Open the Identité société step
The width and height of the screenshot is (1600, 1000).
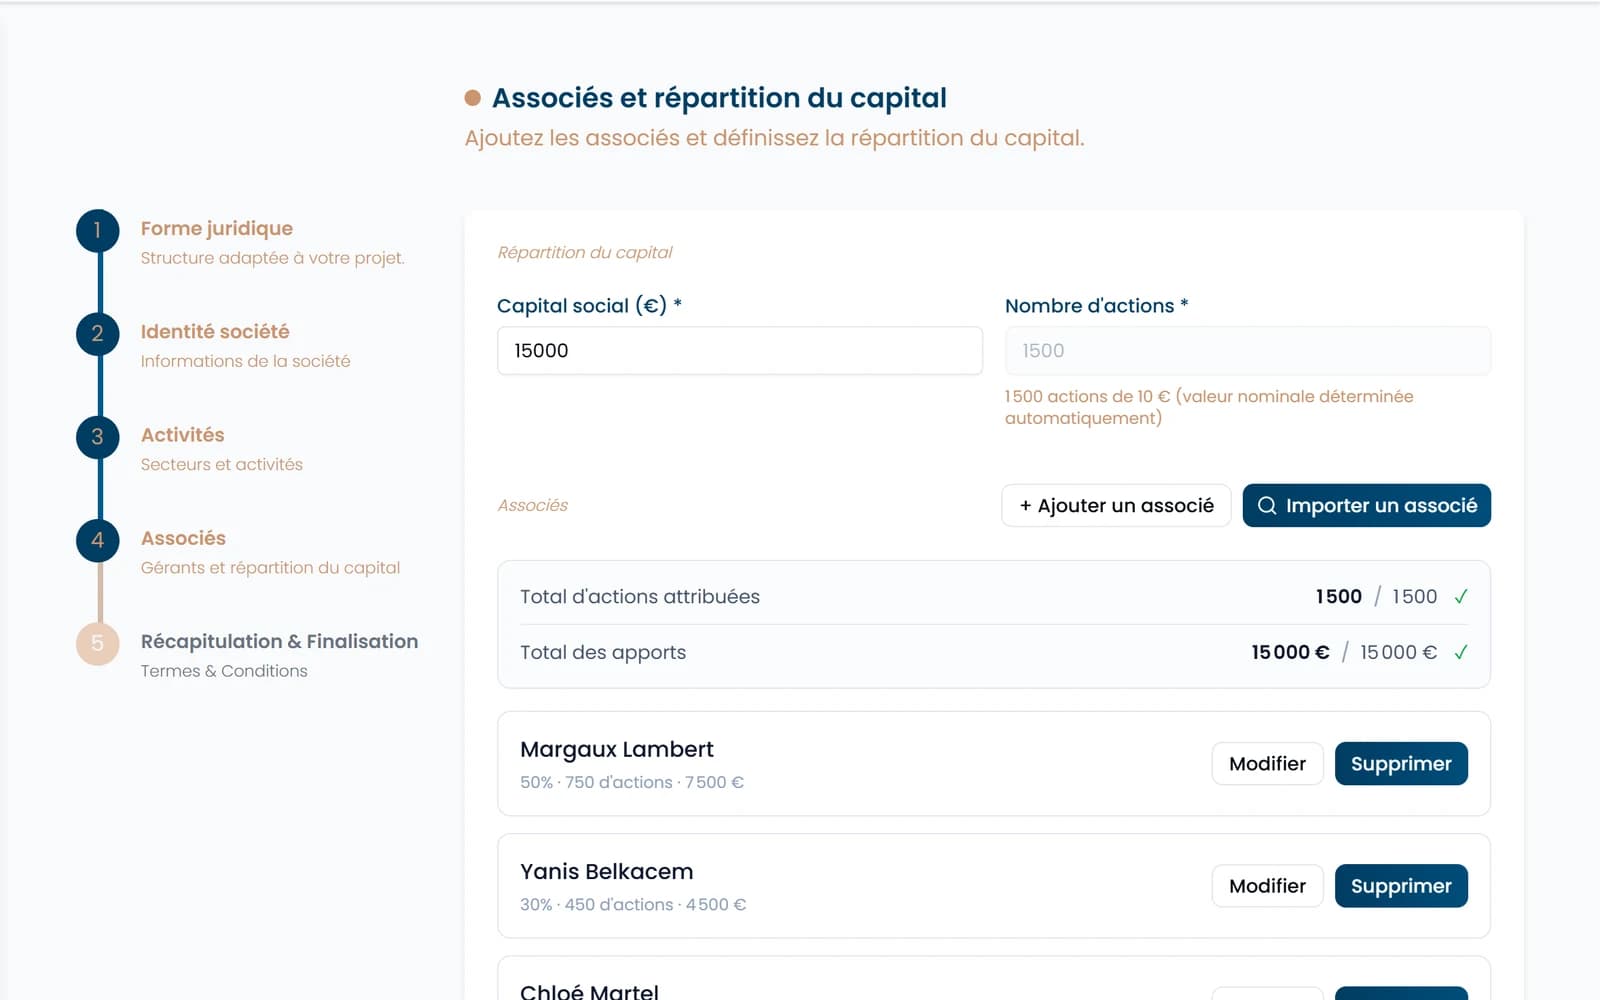[x=215, y=332]
